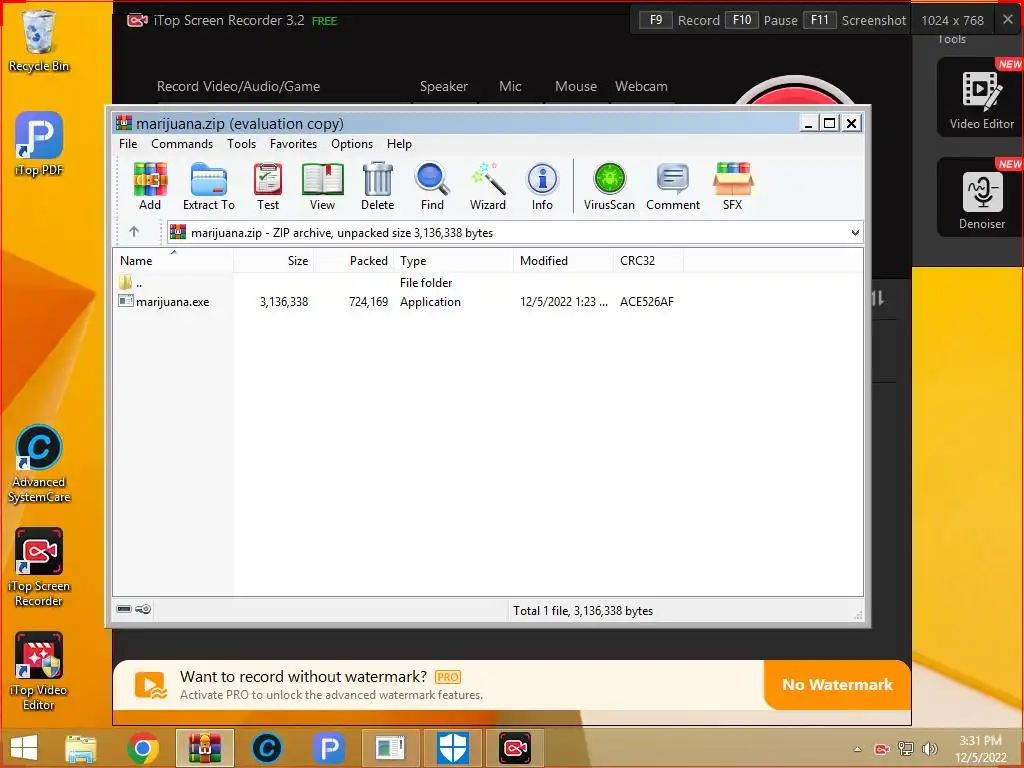Open the Denoiser tool in iTop
Viewport: 1024px width, 768px height.
pos(982,197)
